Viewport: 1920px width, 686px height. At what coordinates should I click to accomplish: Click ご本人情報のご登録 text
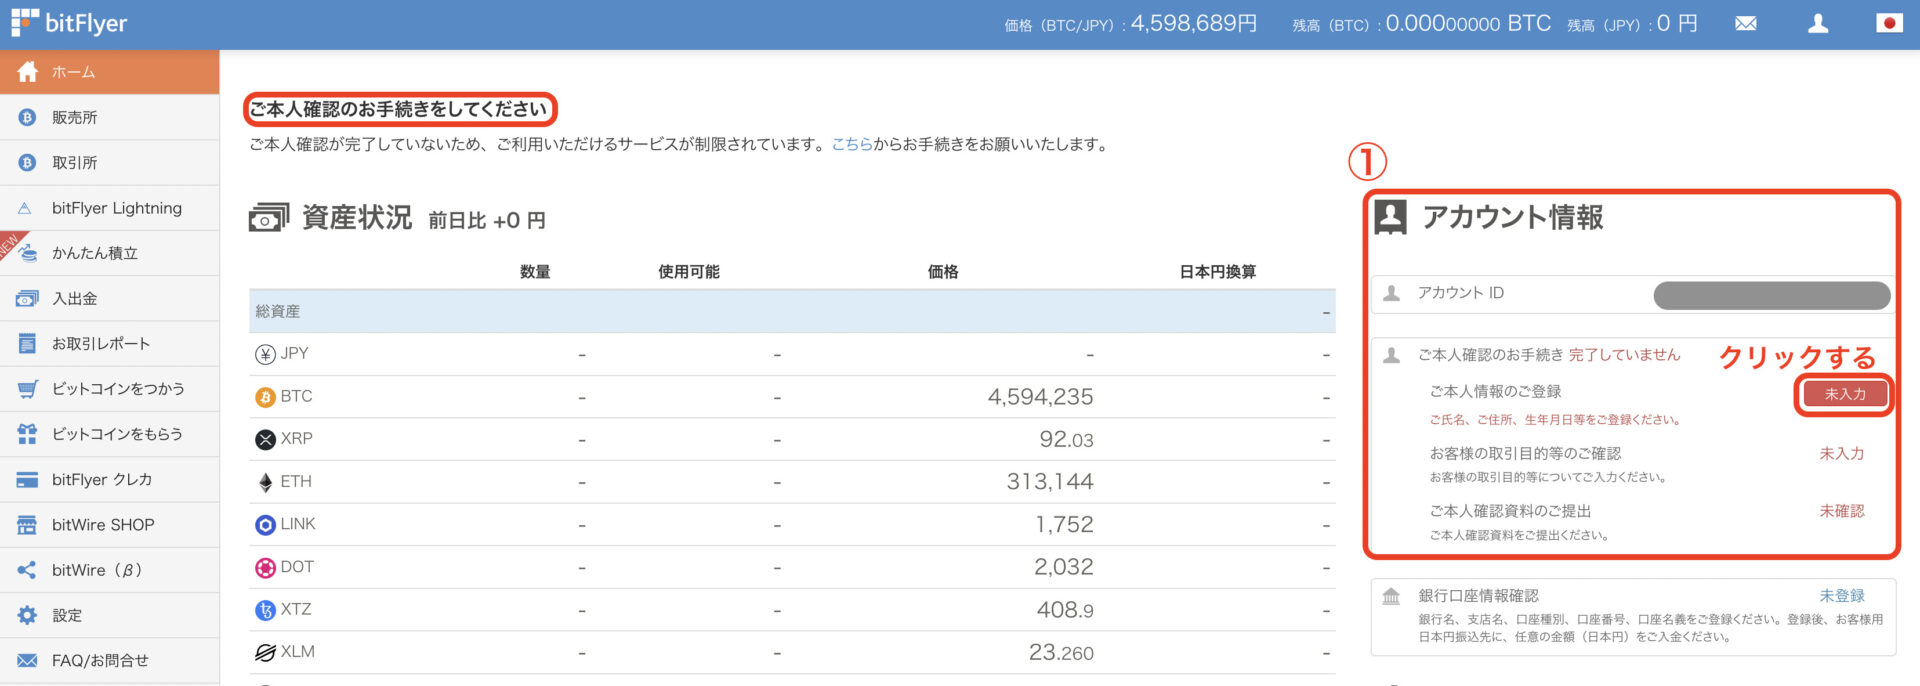pos(1495,392)
